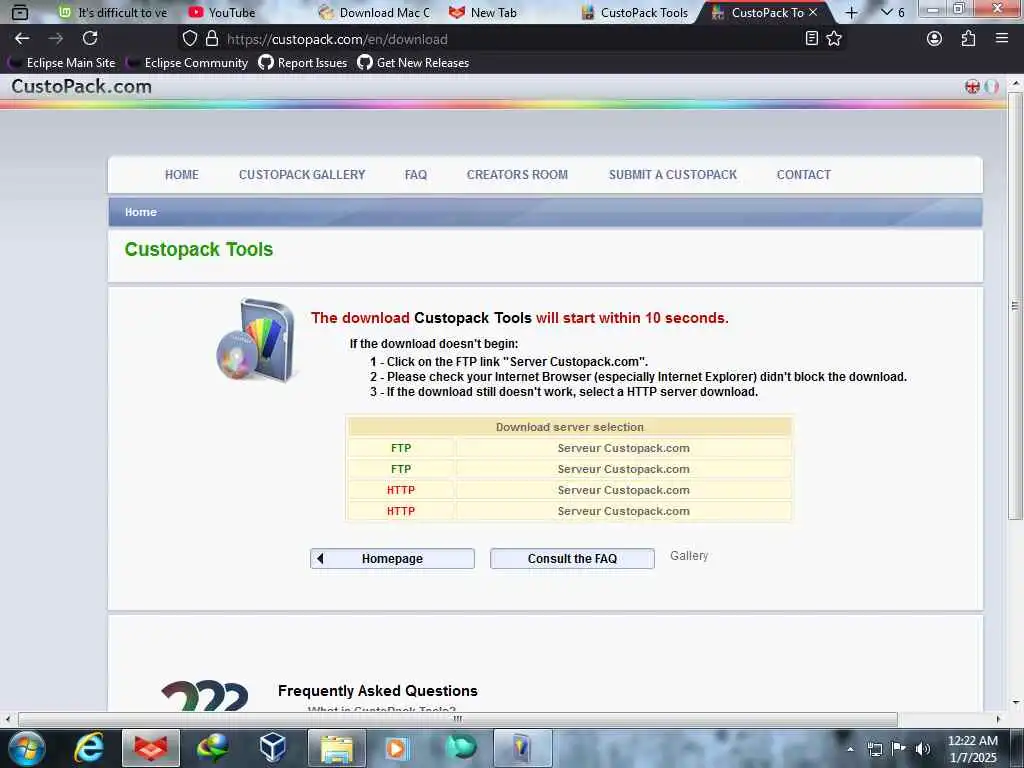Image resolution: width=1024 pixels, height=768 pixels.
Task: Open the teal round app taskbar icon
Action: point(460,748)
